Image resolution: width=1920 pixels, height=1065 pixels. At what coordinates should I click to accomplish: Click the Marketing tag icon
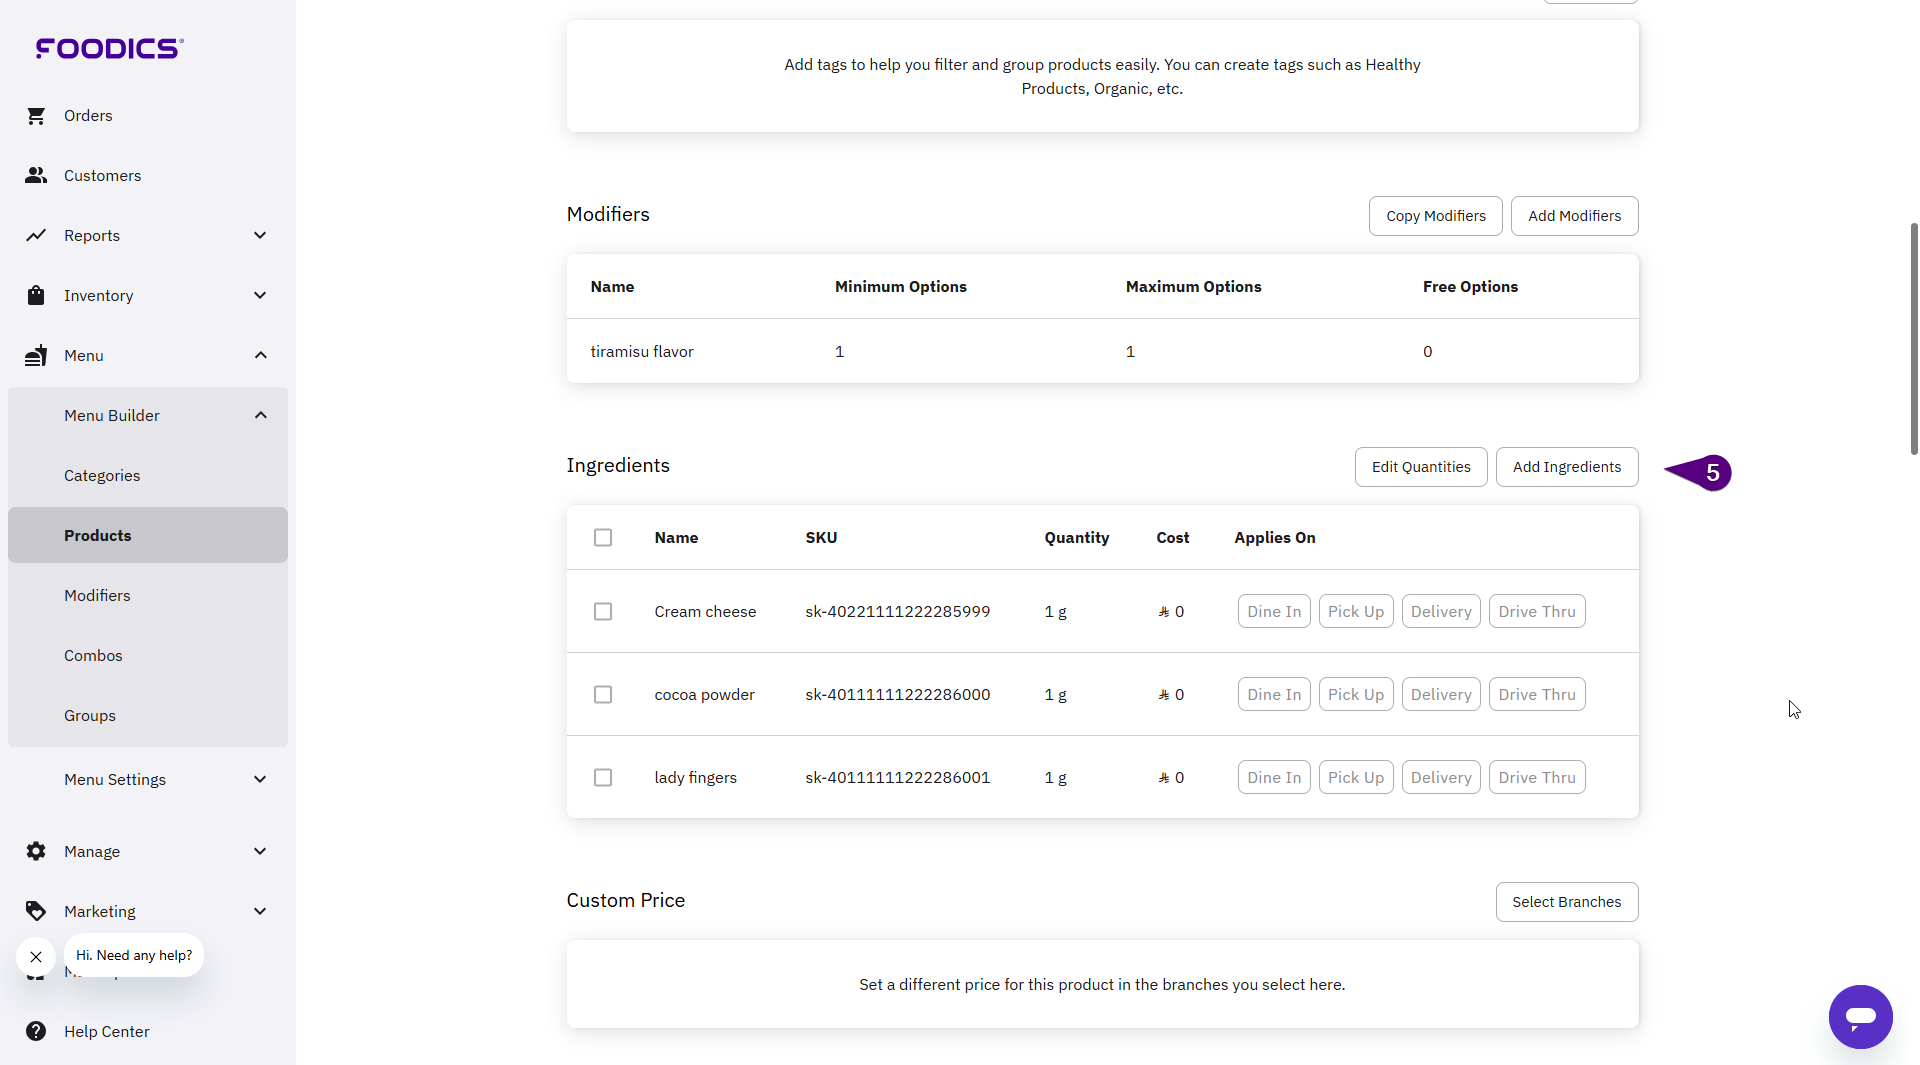tap(36, 912)
